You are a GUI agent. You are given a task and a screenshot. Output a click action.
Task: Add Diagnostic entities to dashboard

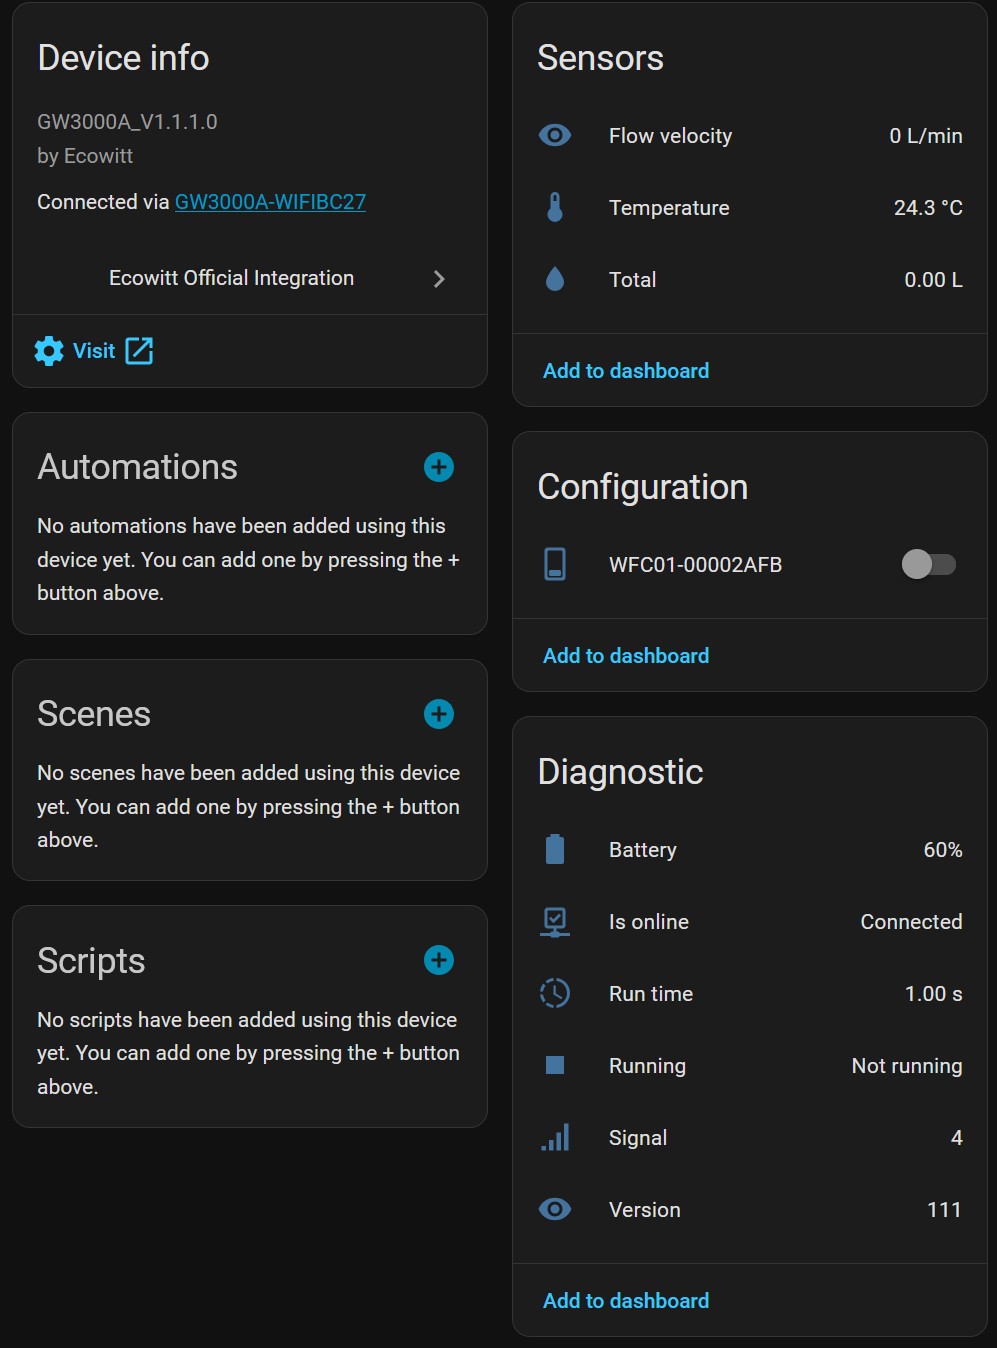[626, 1301]
